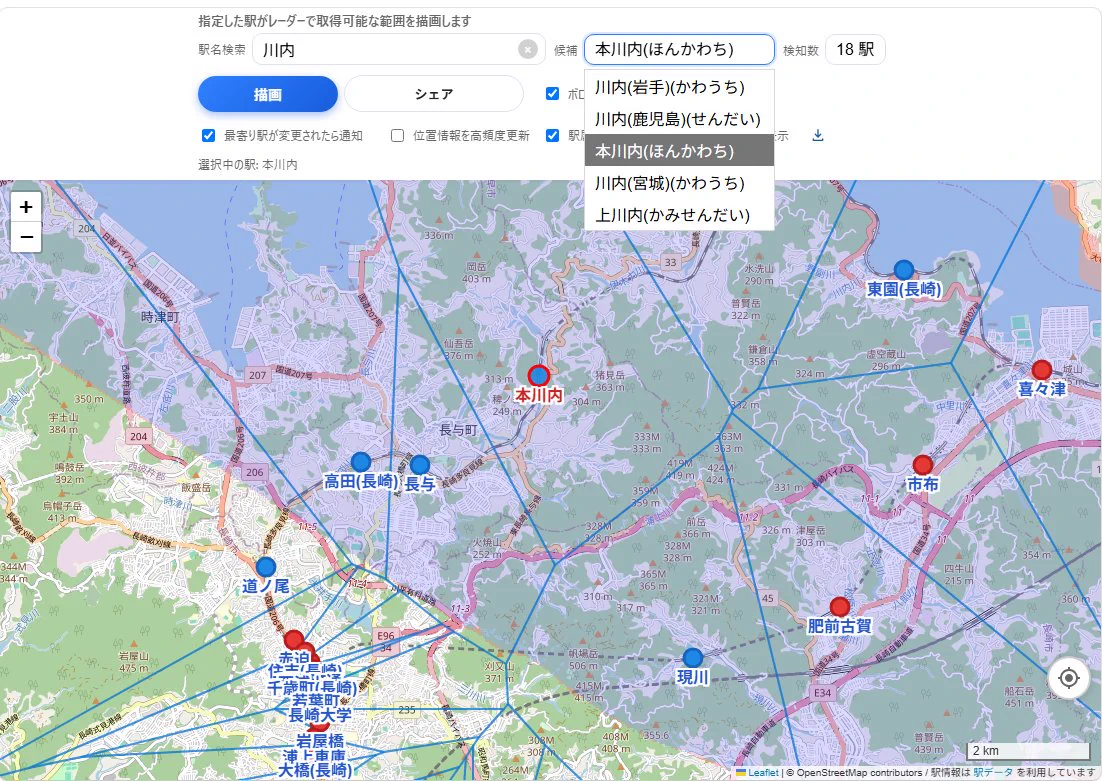Image resolution: width=1102 pixels, height=781 pixels.
Task: Select the 喜々津 station marker
Action: click(x=1042, y=370)
